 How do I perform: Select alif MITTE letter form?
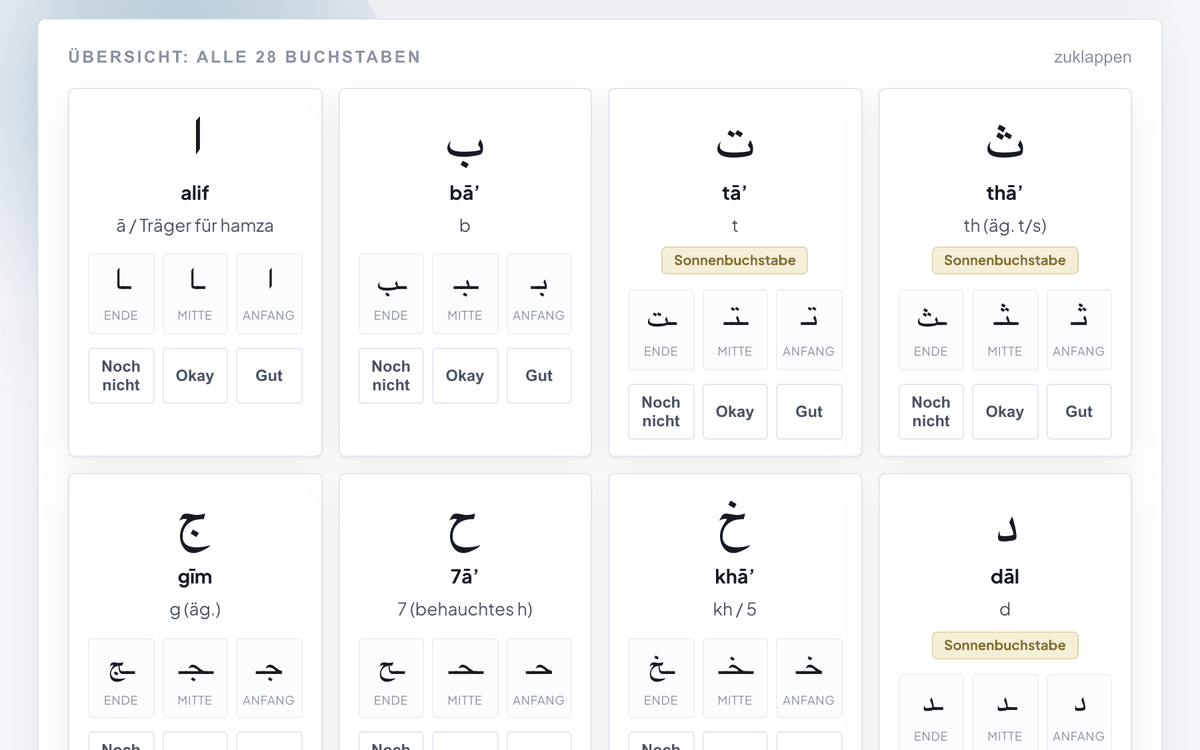pyautogui.click(x=195, y=293)
